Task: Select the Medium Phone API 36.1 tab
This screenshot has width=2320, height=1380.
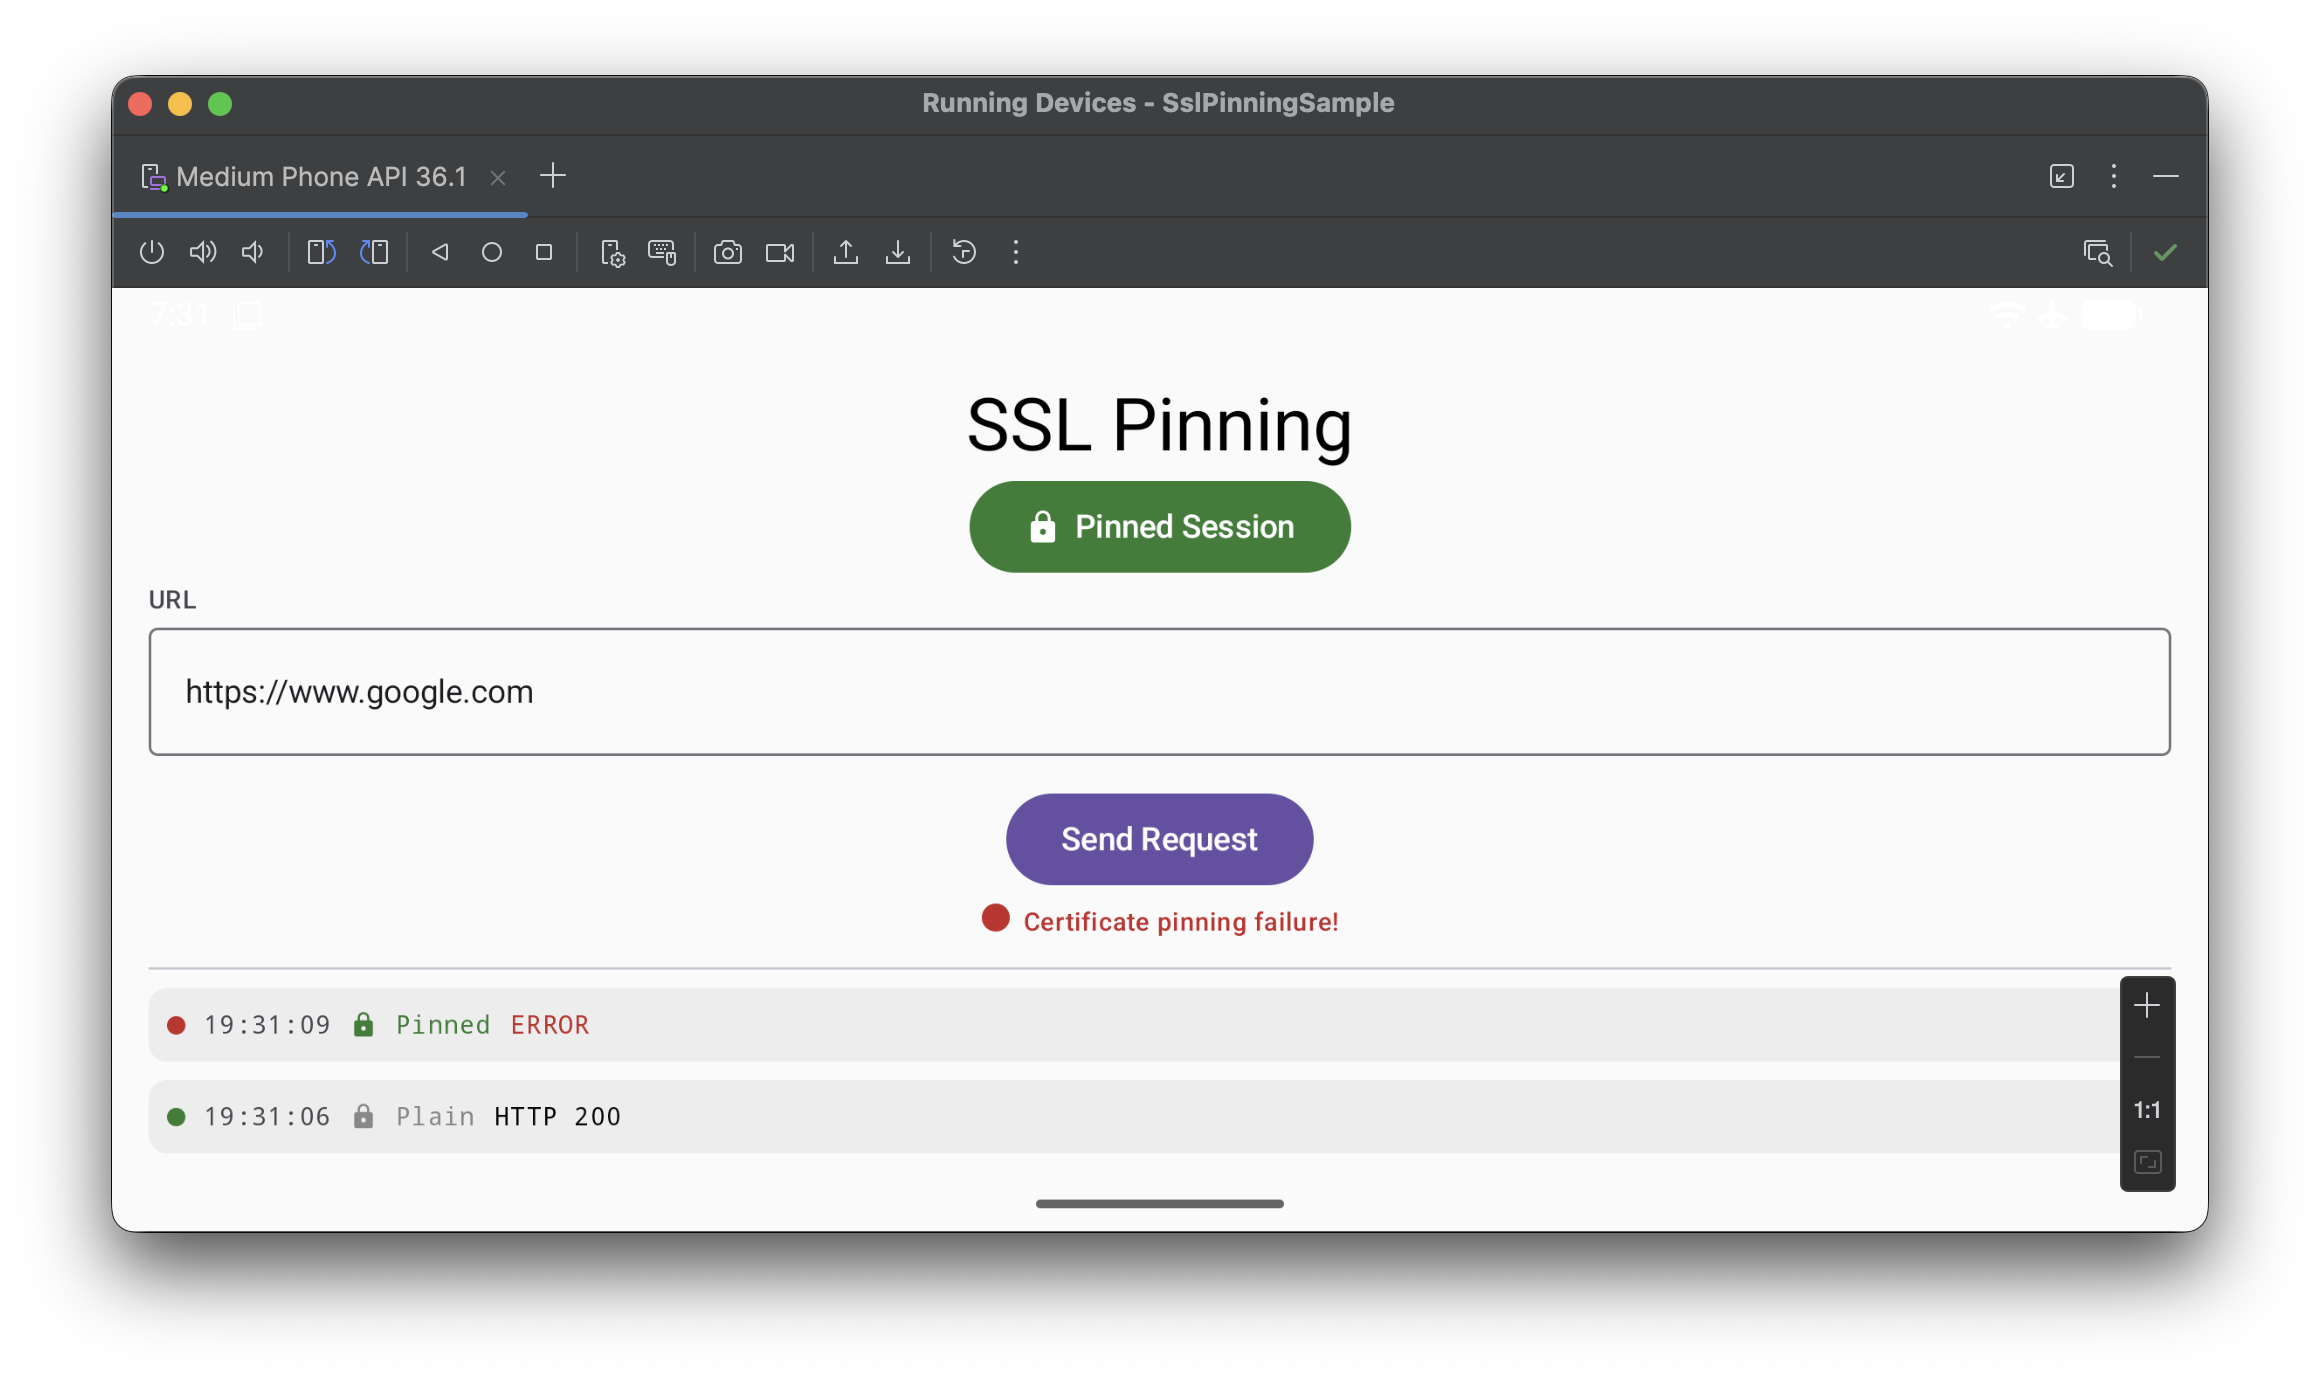Action: tap(320, 176)
